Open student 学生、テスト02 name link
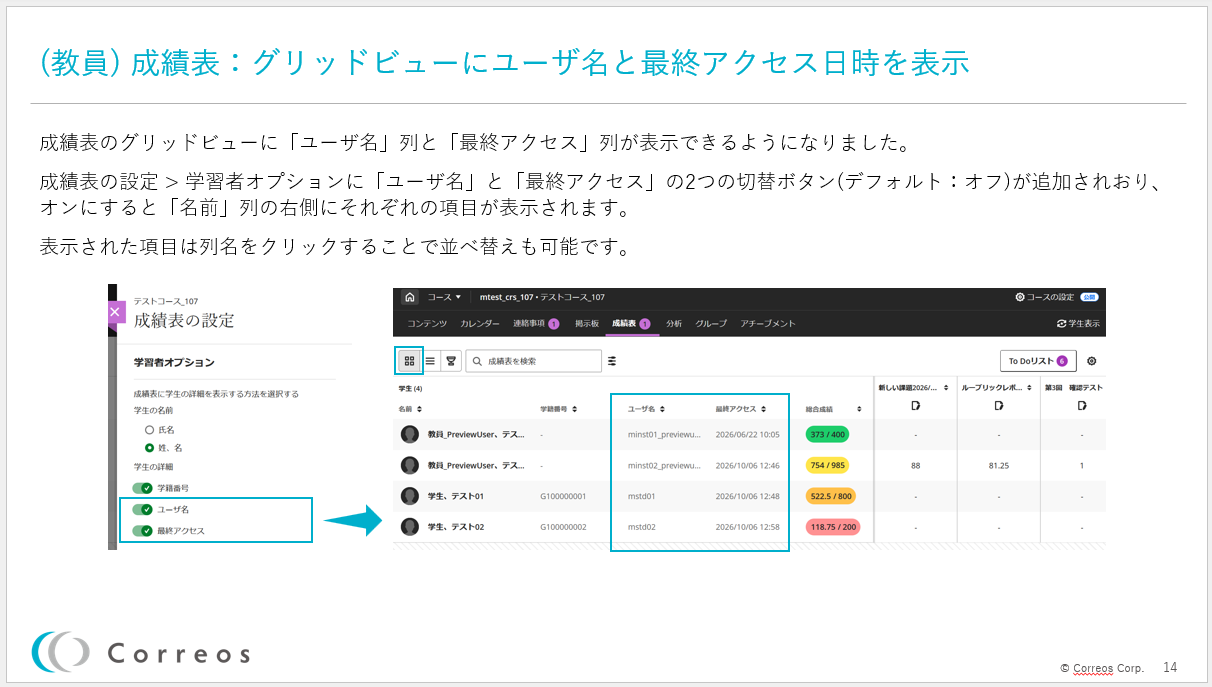Screen dimensions: 1212x687 point(456,526)
